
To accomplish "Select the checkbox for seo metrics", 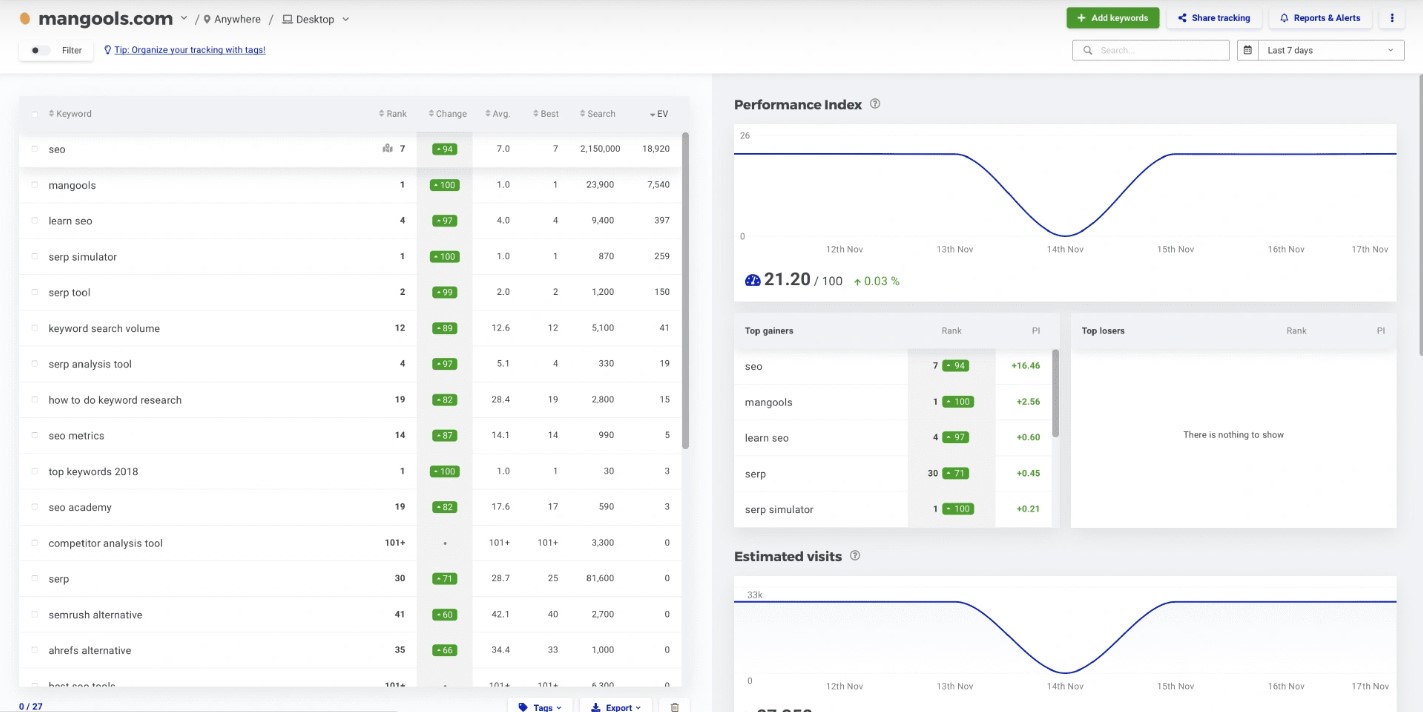I will pyautogui.click(x=35, y=436).
